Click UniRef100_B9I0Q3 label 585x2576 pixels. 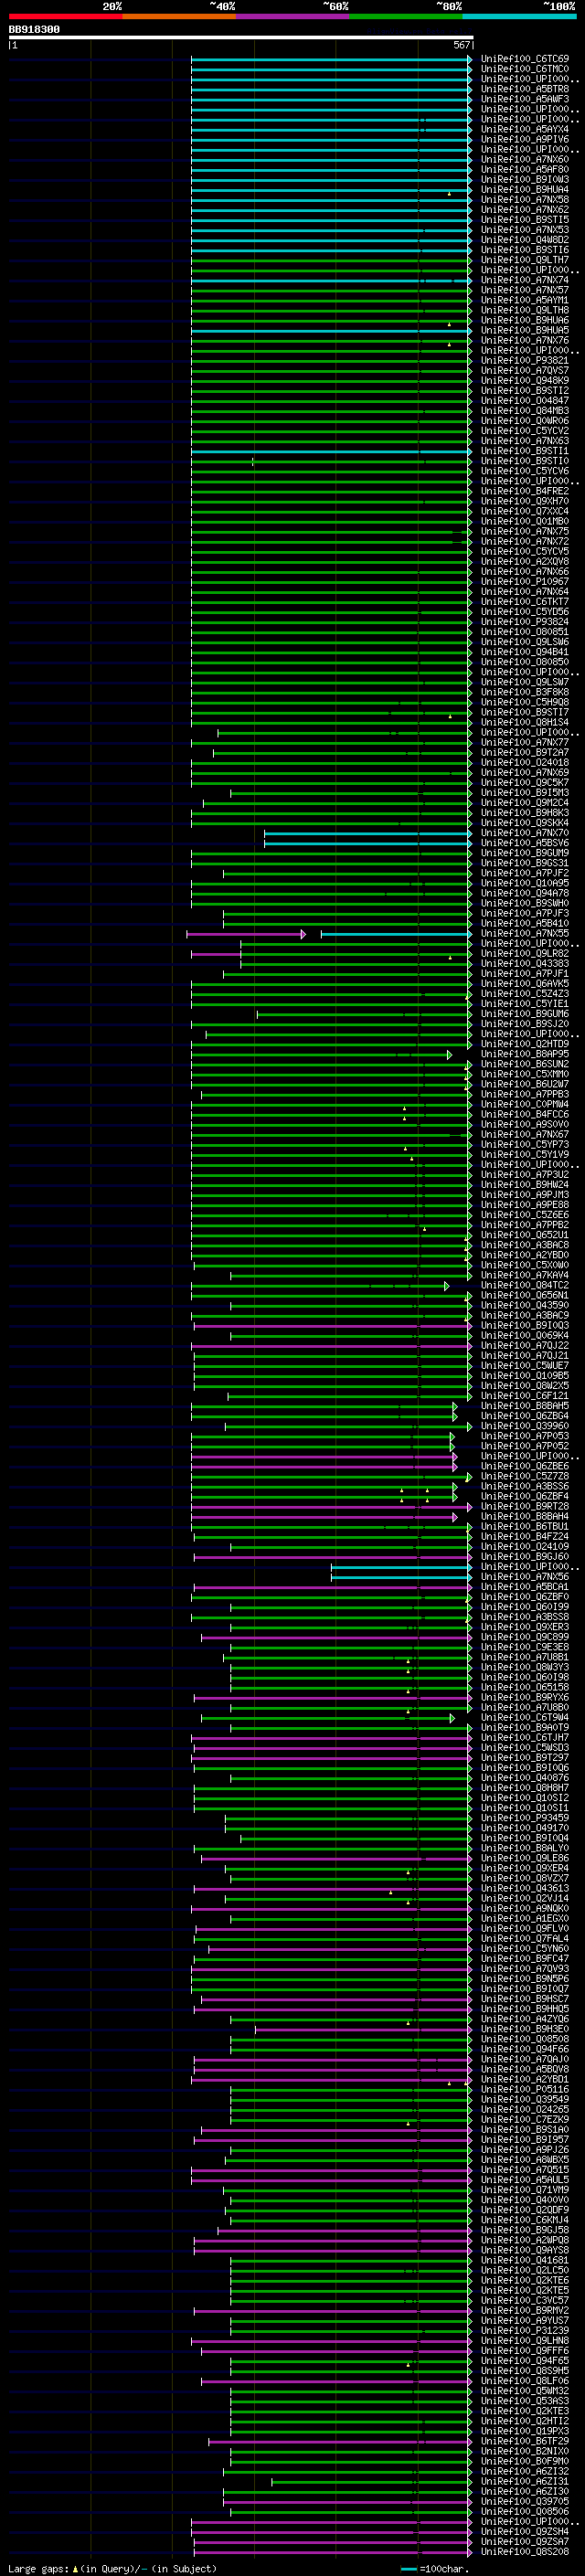pos(525,1326)
